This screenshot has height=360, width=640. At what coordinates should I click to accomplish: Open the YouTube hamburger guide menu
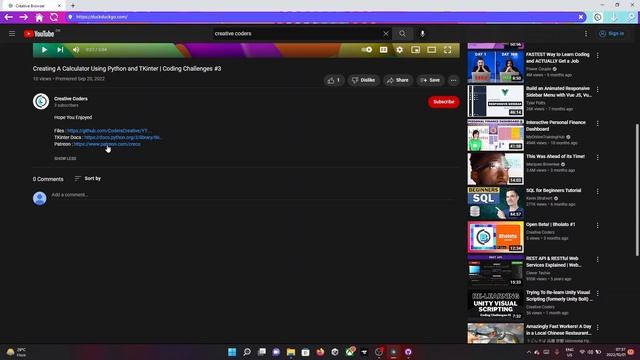pos(12,33)
